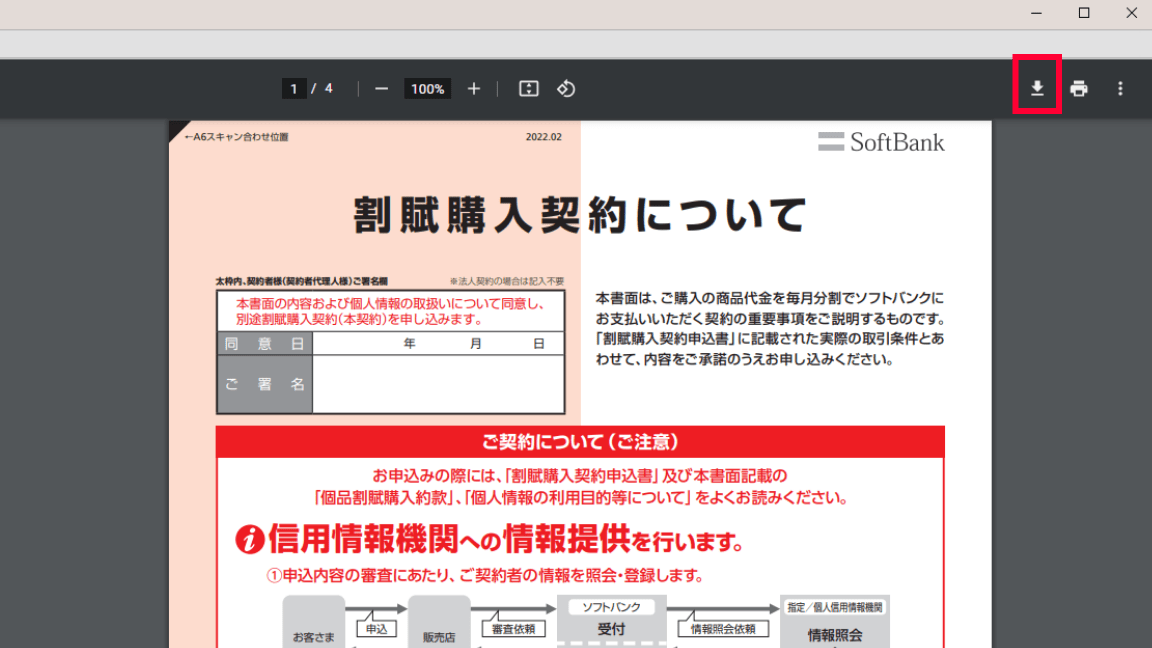The width and height of the screenshot is (1152, 648).
Task: Click the 同意日 date entry row
Action: 438,343
